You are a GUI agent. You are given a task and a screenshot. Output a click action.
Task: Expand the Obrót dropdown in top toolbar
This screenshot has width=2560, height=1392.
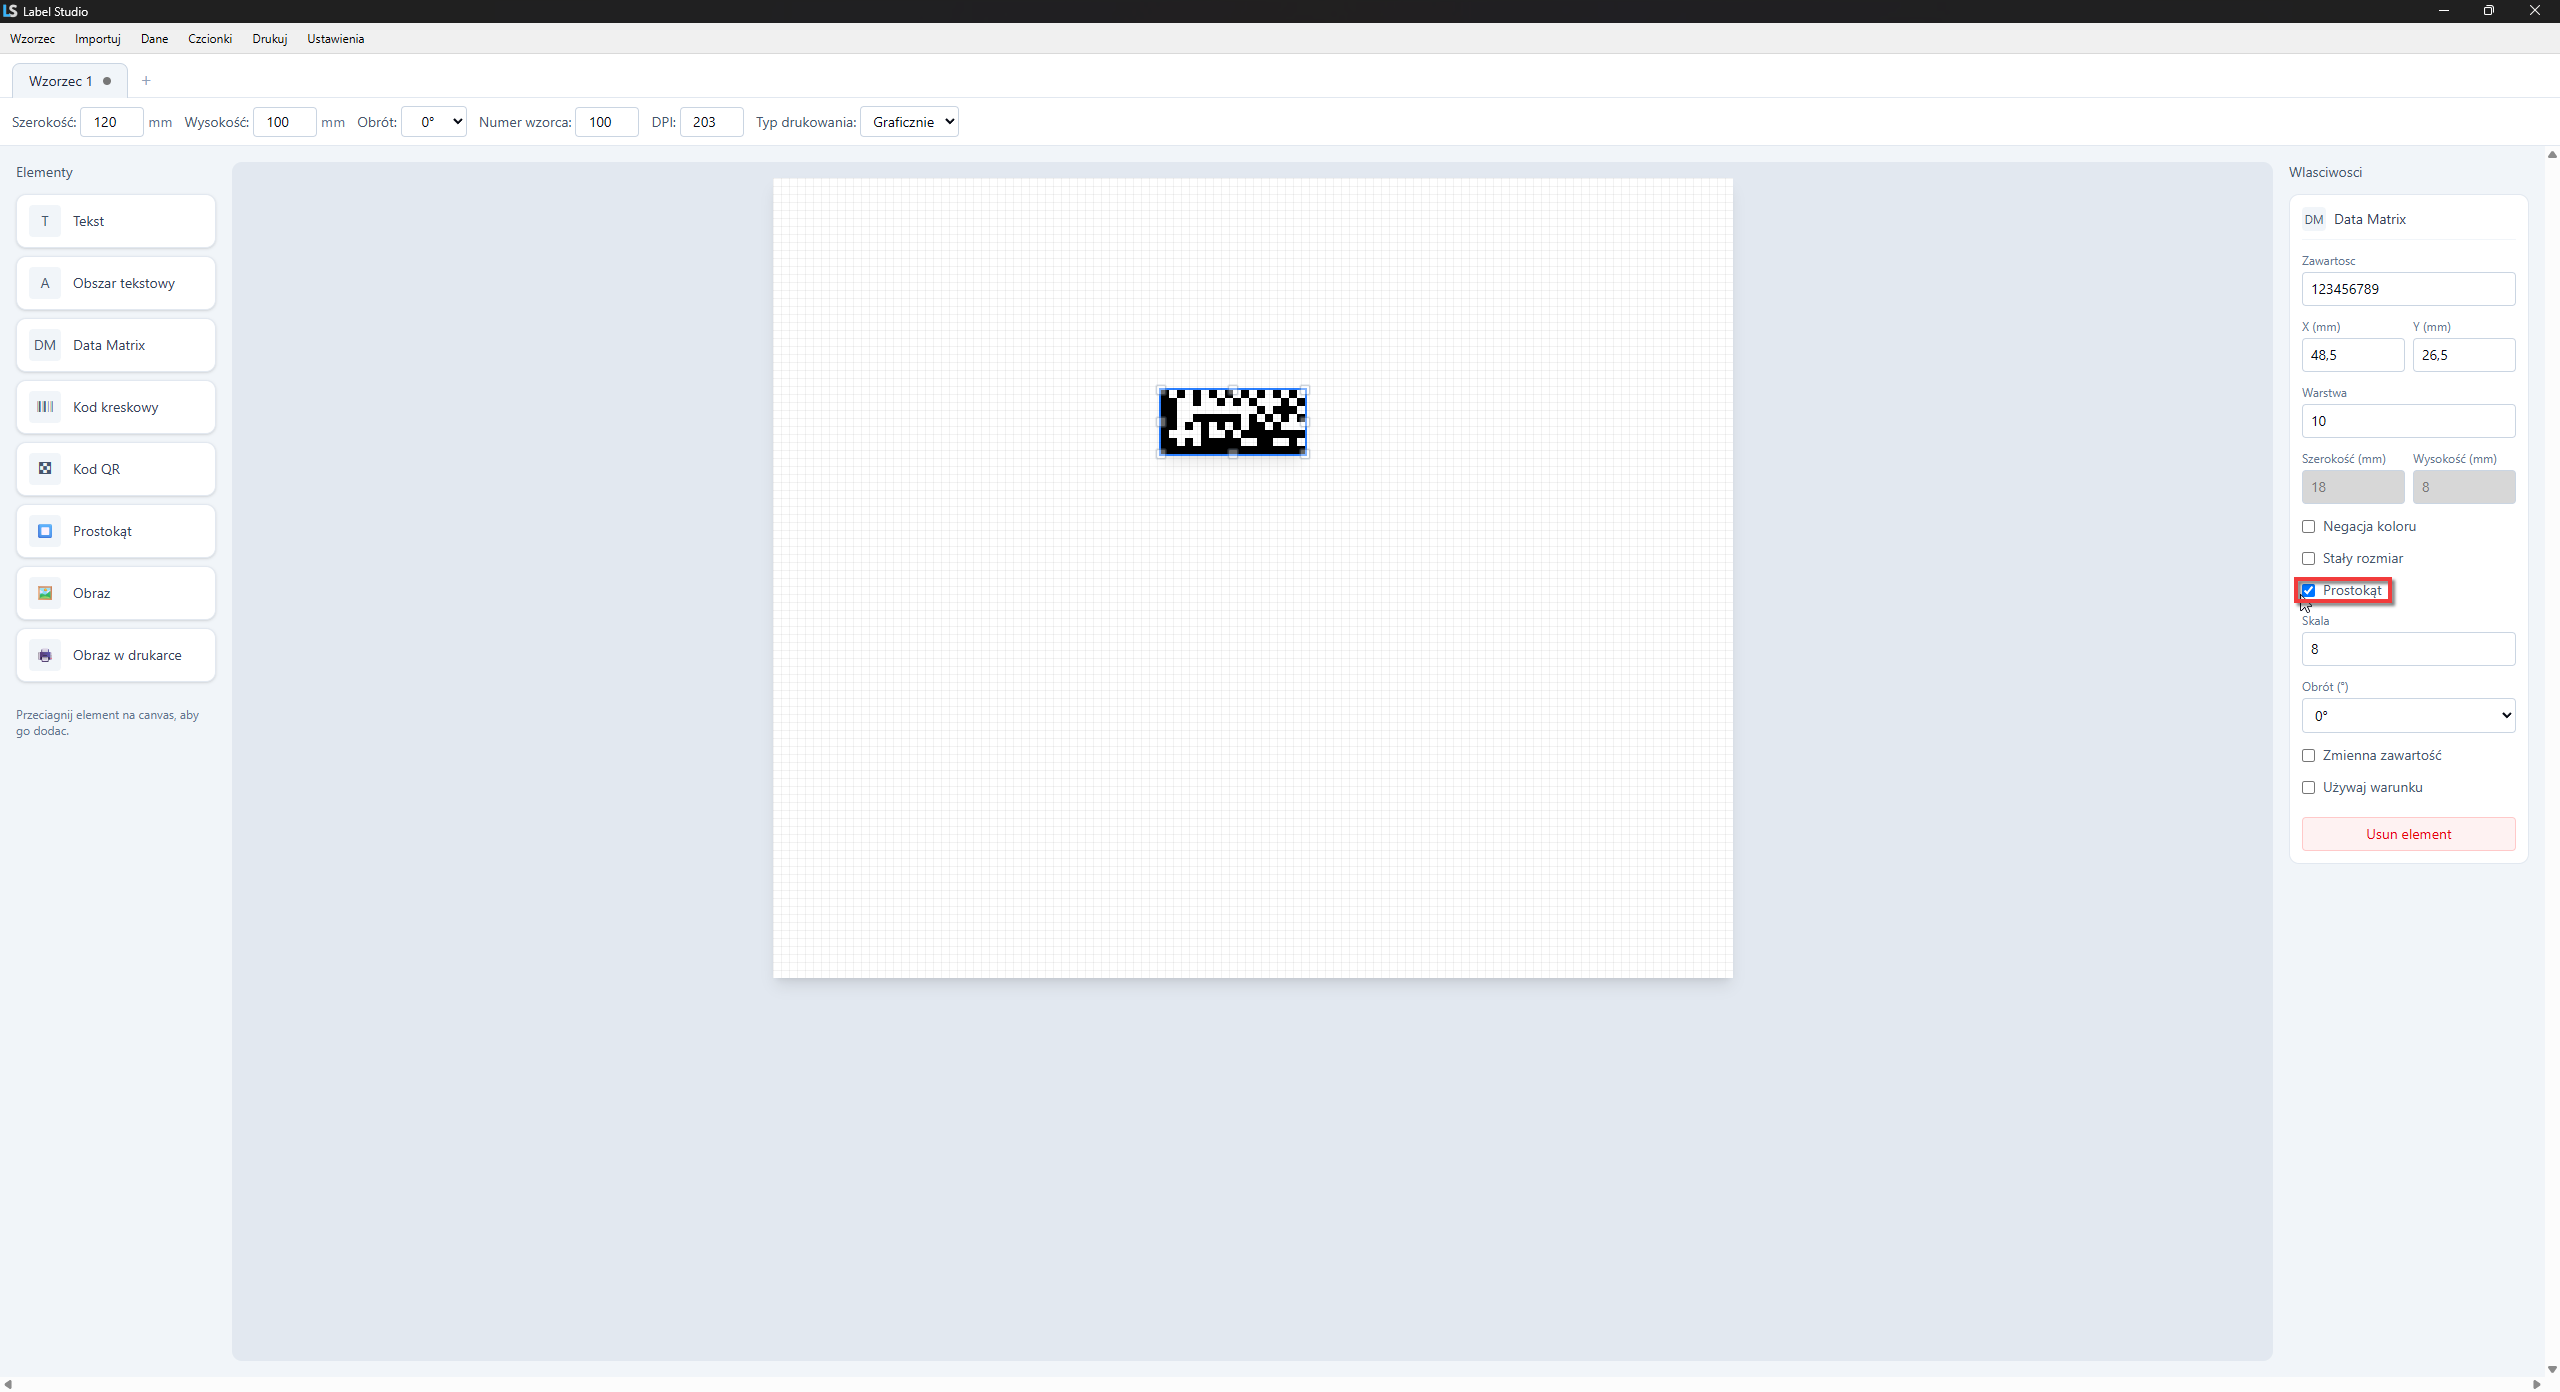(x=434, y=122)
